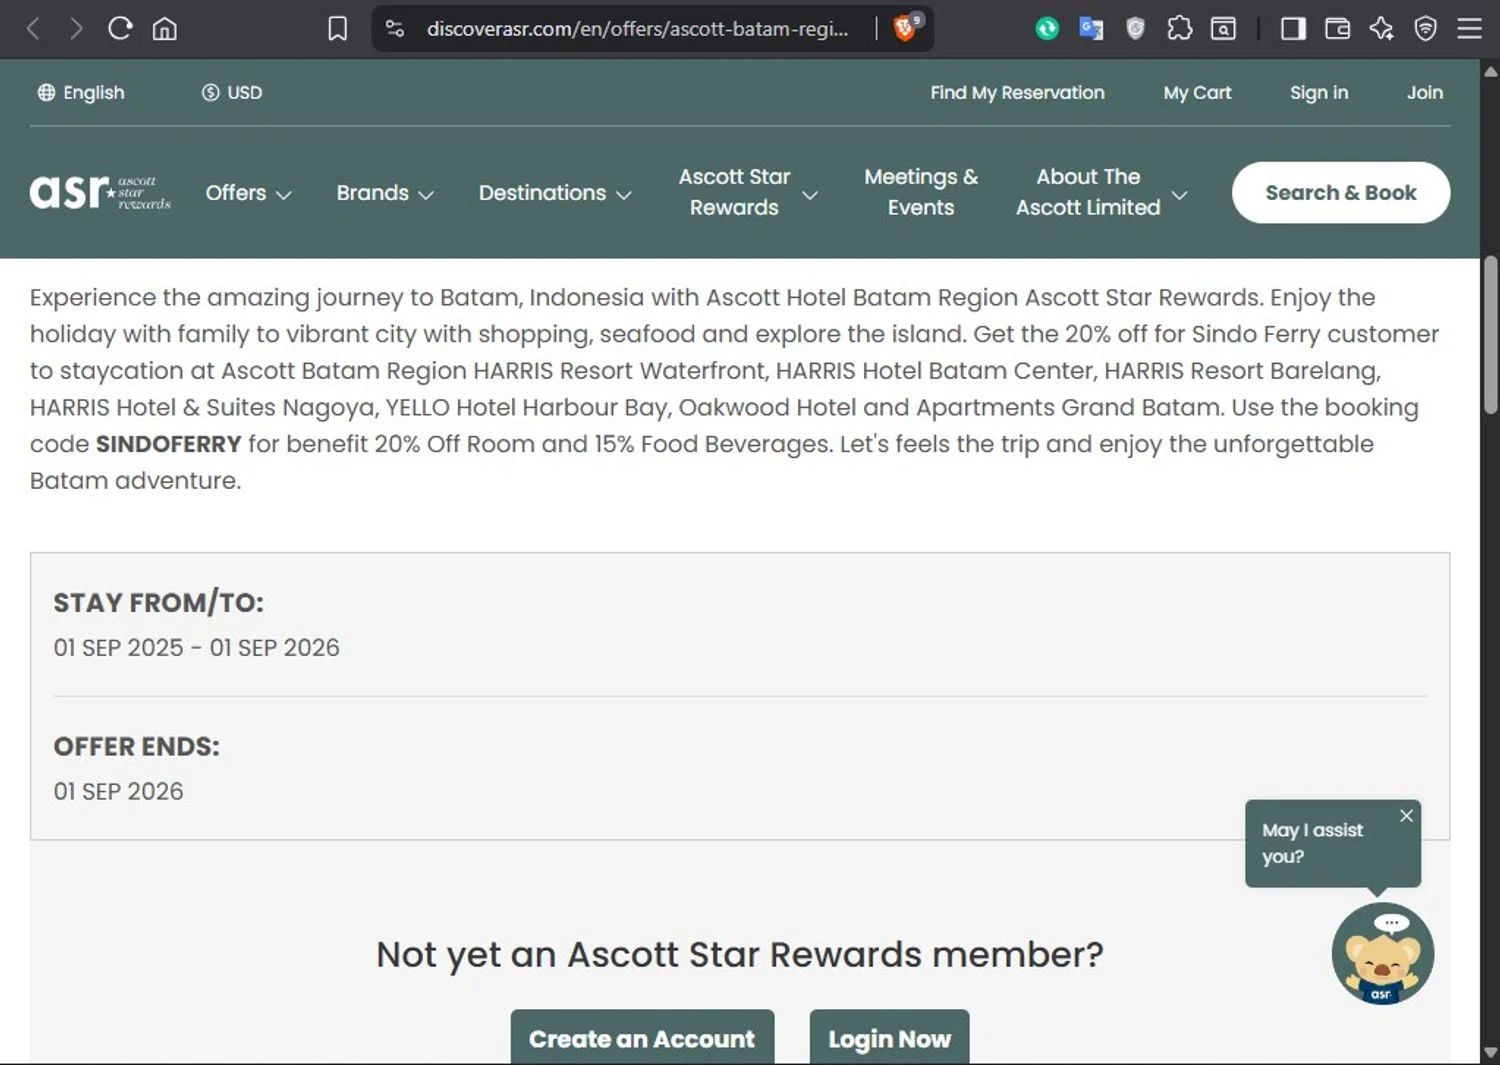Close the 'May I assist you?' bubble
This screenshot has height=1065, width=1500.
point(1406,815)
